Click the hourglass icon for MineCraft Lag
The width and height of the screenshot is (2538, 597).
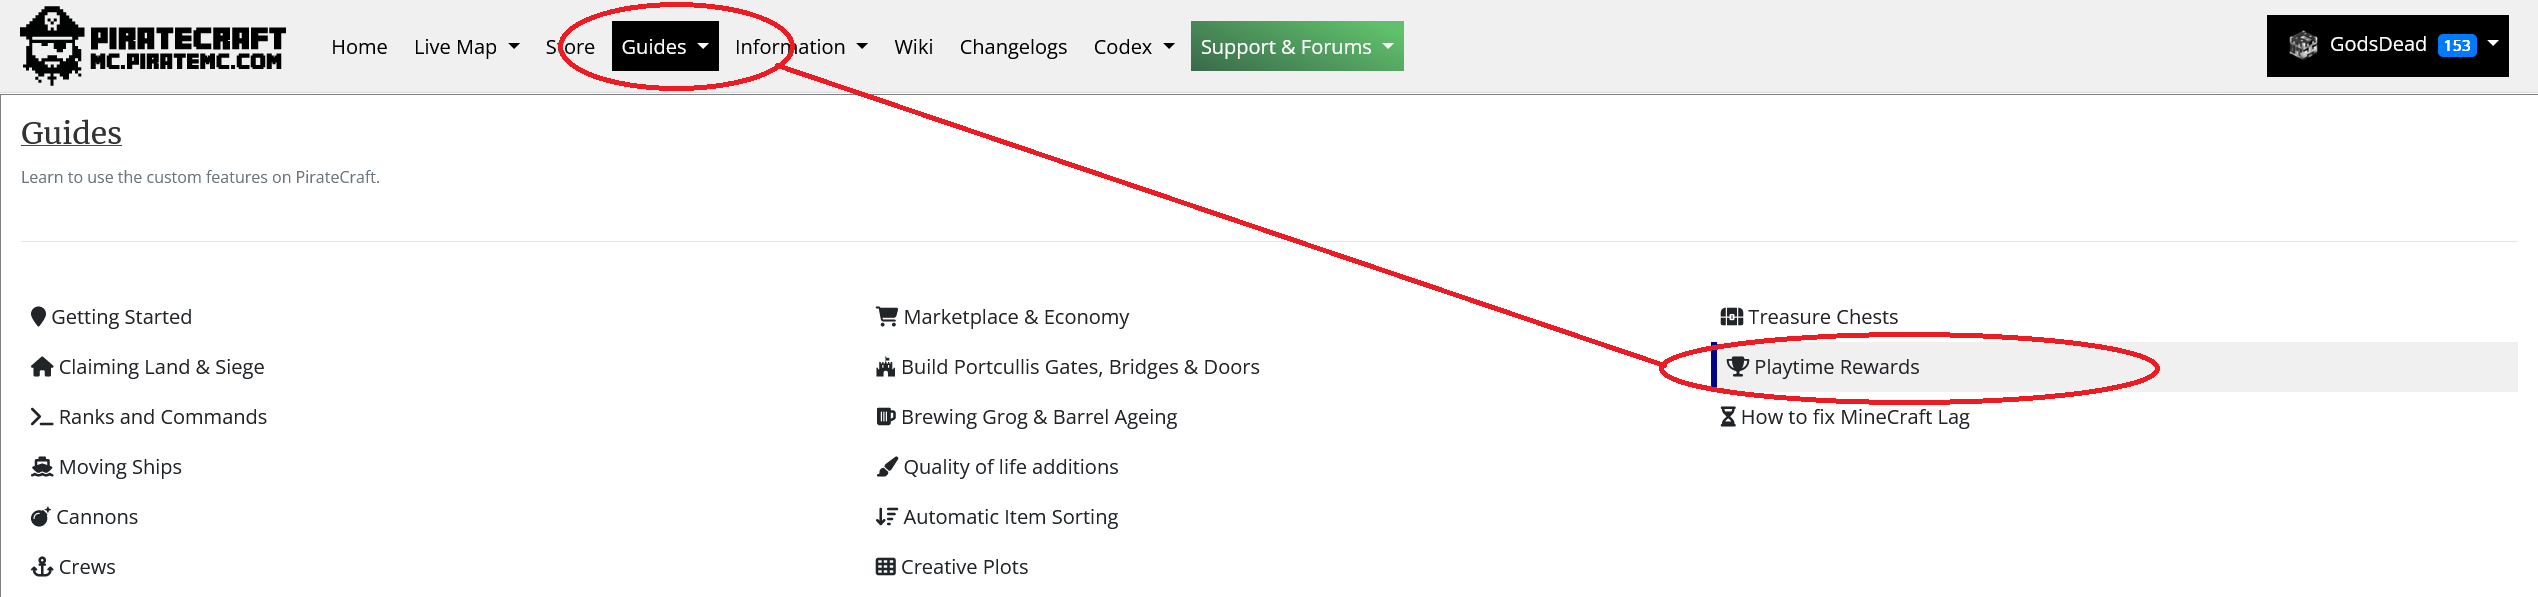pos(1727,417)
